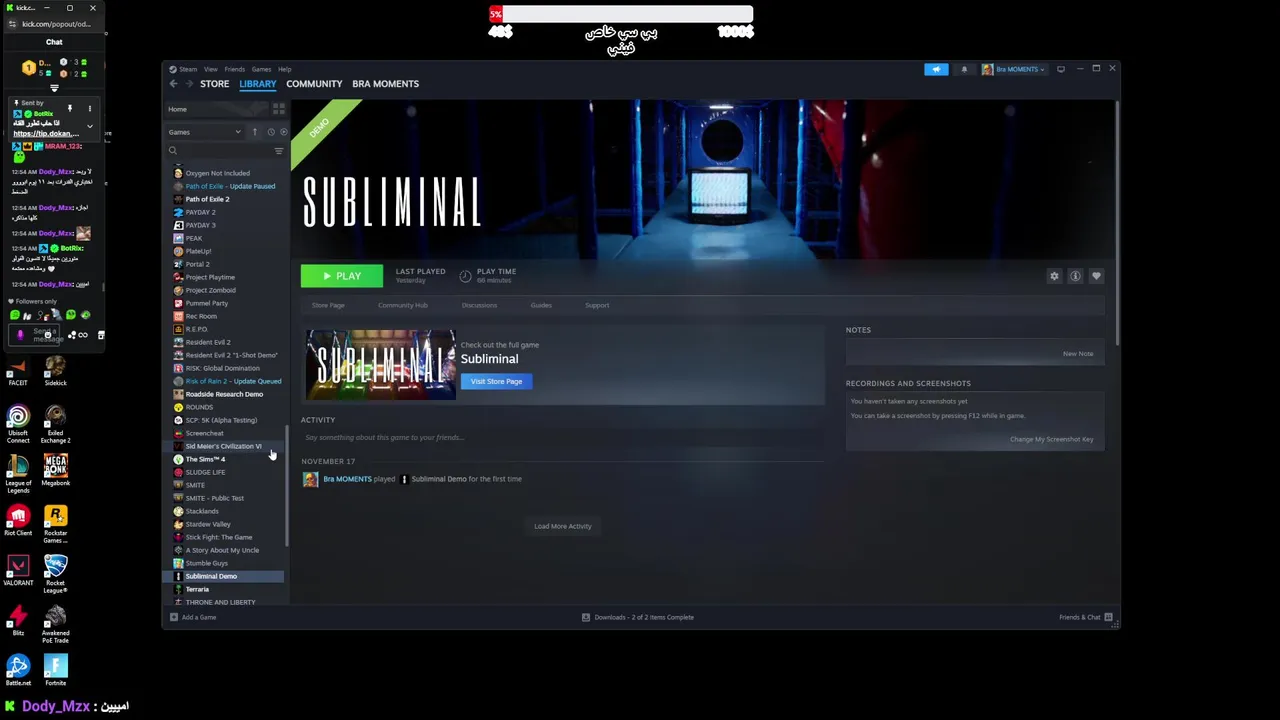Open Subliminal game info icon
Screen dimensions: 1280x720
click(1075, 276)
